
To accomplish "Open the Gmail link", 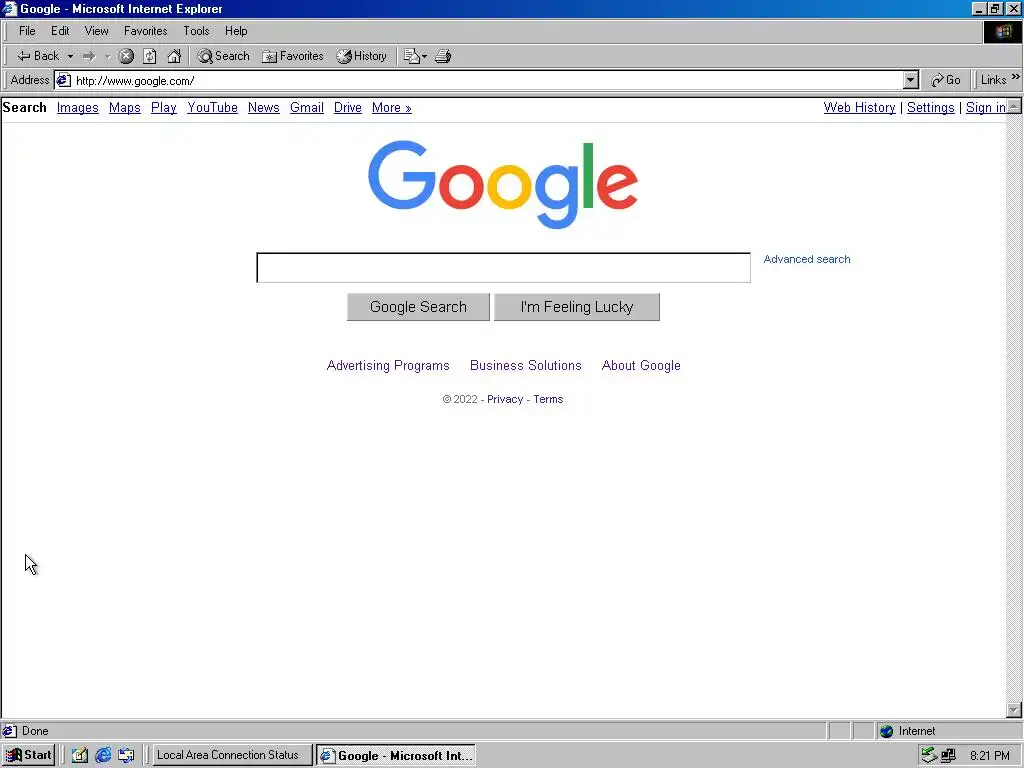I will click(x=307, y=108).
